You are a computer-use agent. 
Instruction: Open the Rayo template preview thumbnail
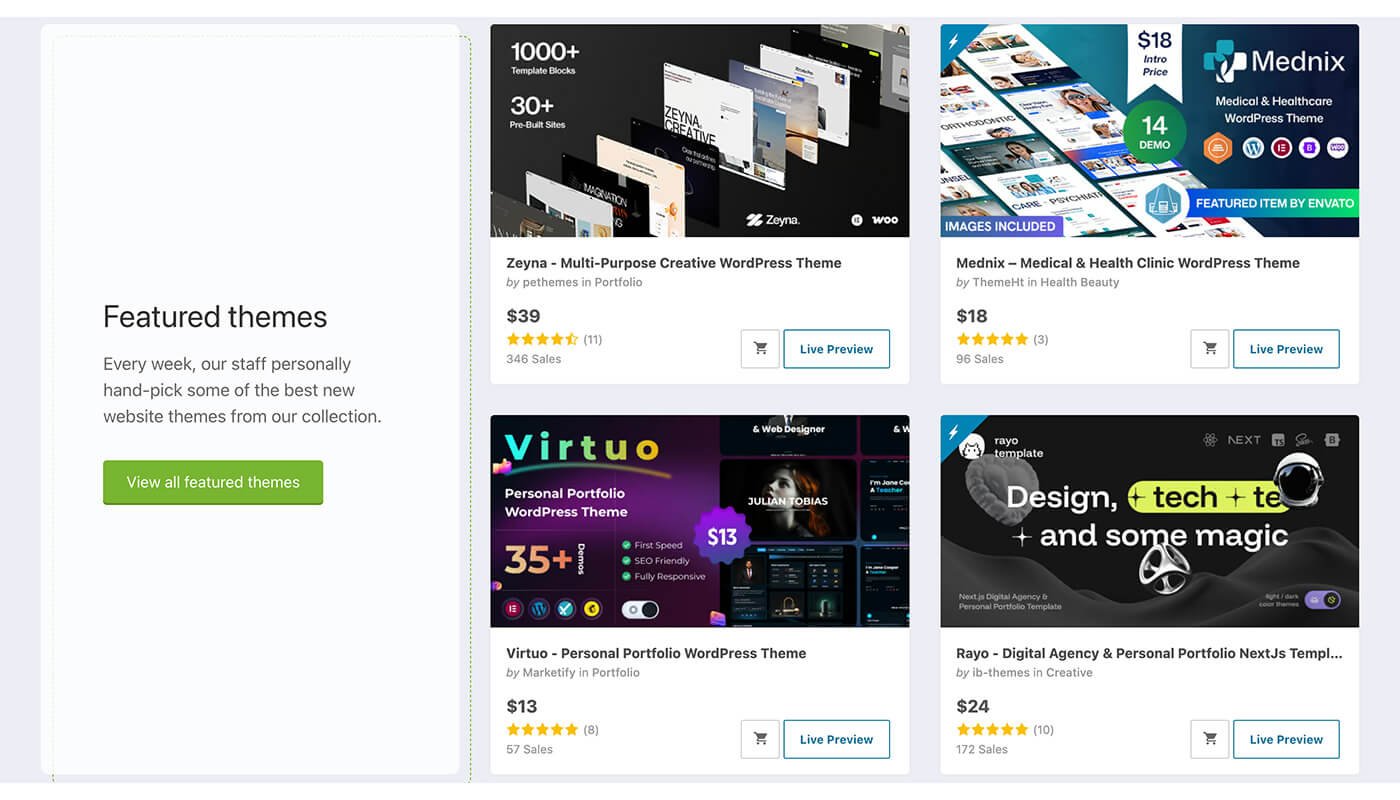click(1150, 521)
